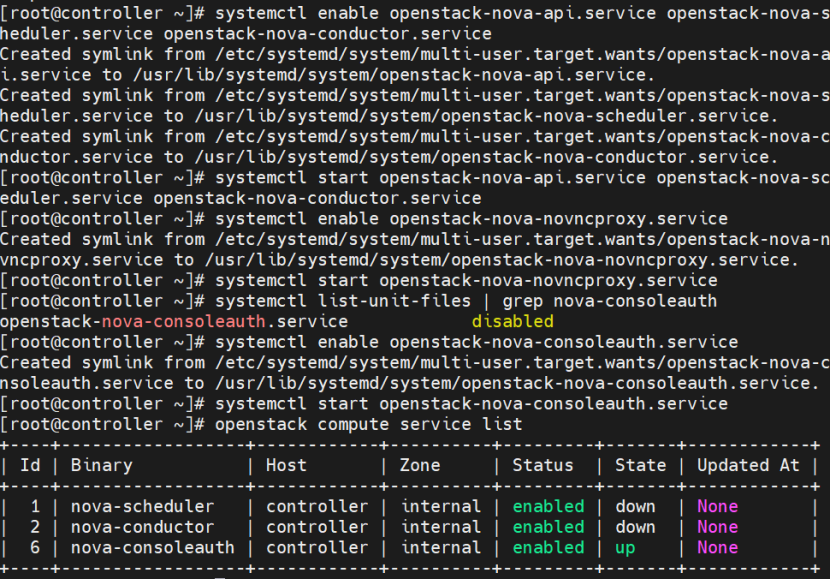Select the yellow 'disabled' status text
Image resolution: width=831 pixels, height=579 pixels.
pyautogui.click(x=512, y=322)
